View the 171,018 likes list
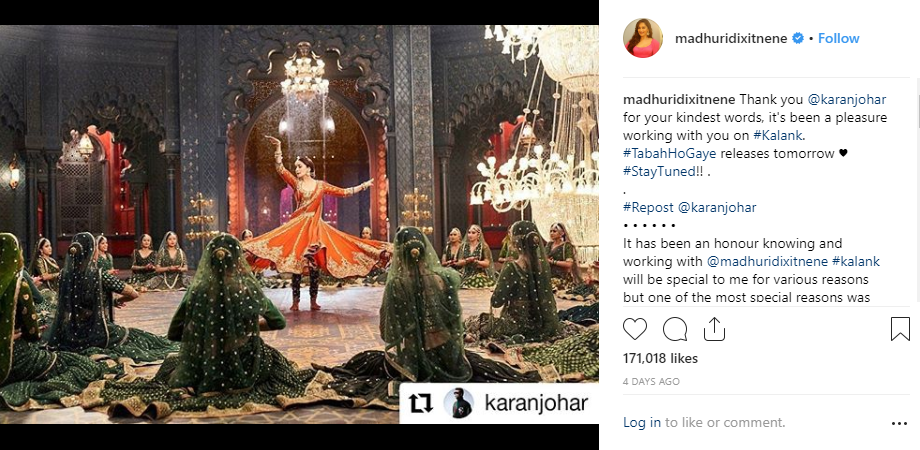Screen dimensions: 920x450 tap(660, 358)
